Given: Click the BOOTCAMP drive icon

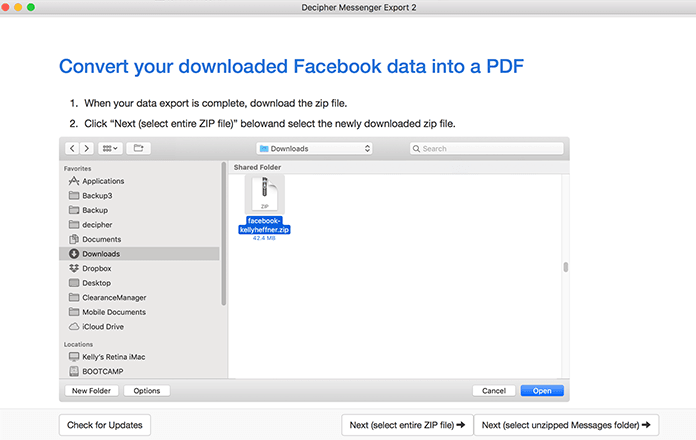Looking at the screenshot, I should click(74, 371).
